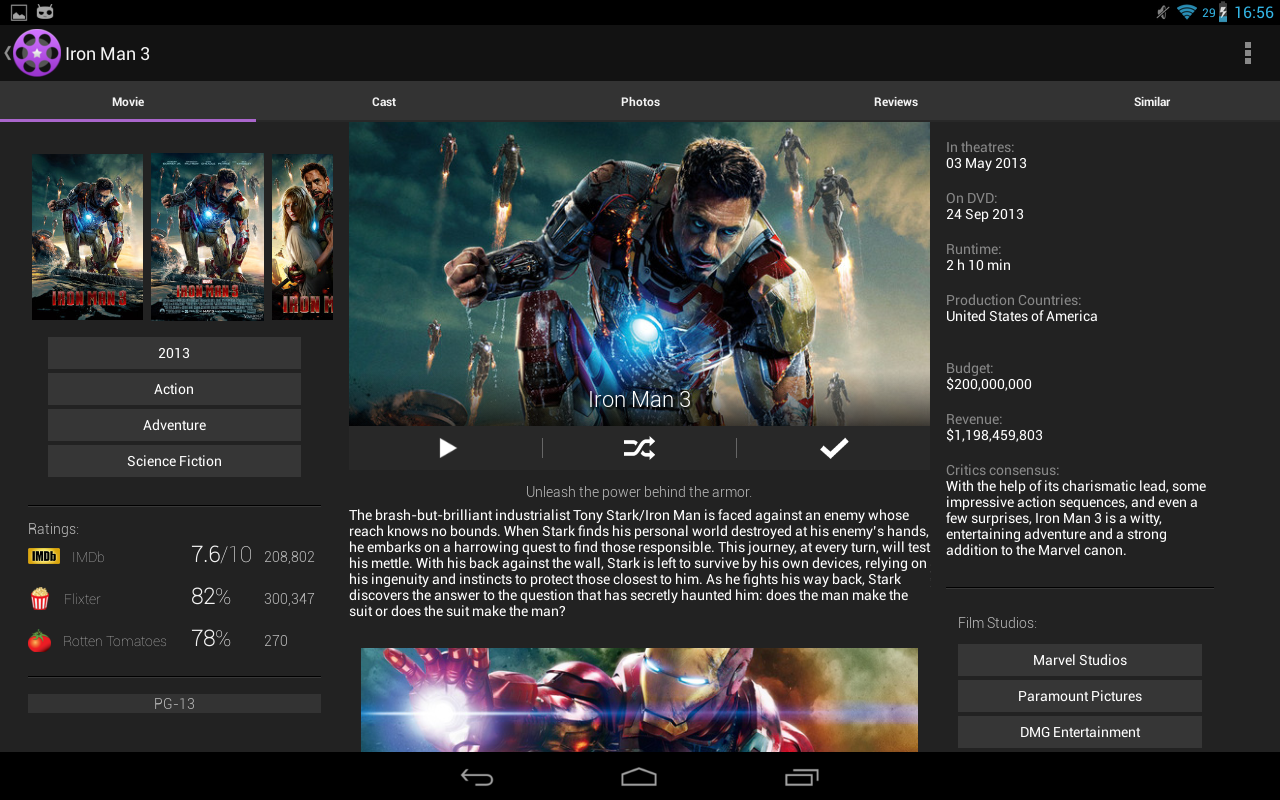Tap the Iron Man 3 title in action bar
Screen dimensions: 1280x800
point(107,54)
